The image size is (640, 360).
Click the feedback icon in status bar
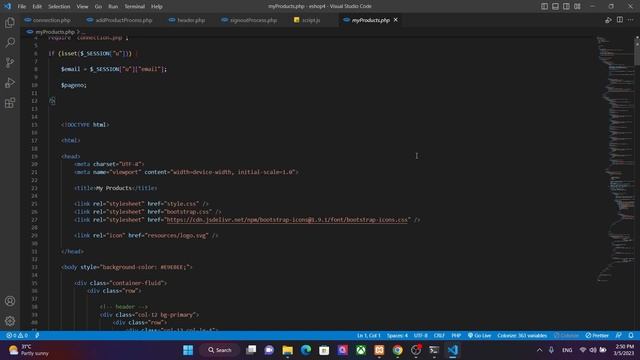coord(619,336)
